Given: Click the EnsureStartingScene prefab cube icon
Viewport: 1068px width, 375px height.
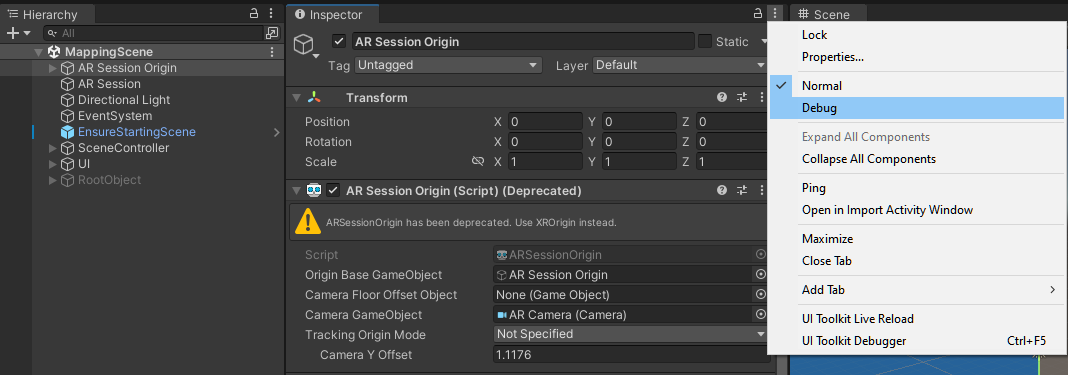Looking at the screenshot, I should tap(67, 132).
